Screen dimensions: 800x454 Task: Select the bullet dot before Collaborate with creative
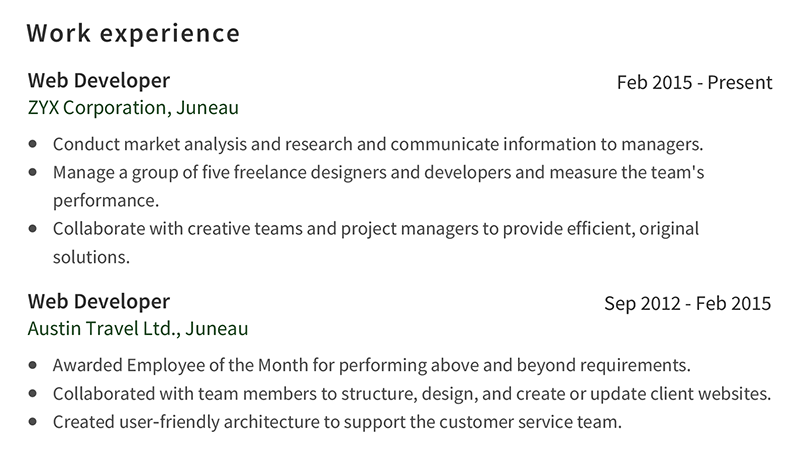point(33,229)
